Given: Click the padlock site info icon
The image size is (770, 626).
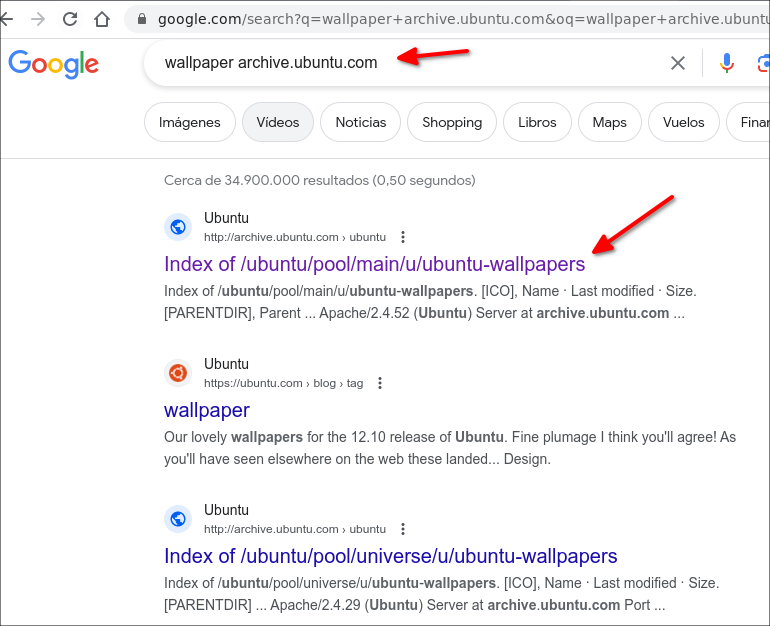Looking at the screenshot, I should coord(142,19).
